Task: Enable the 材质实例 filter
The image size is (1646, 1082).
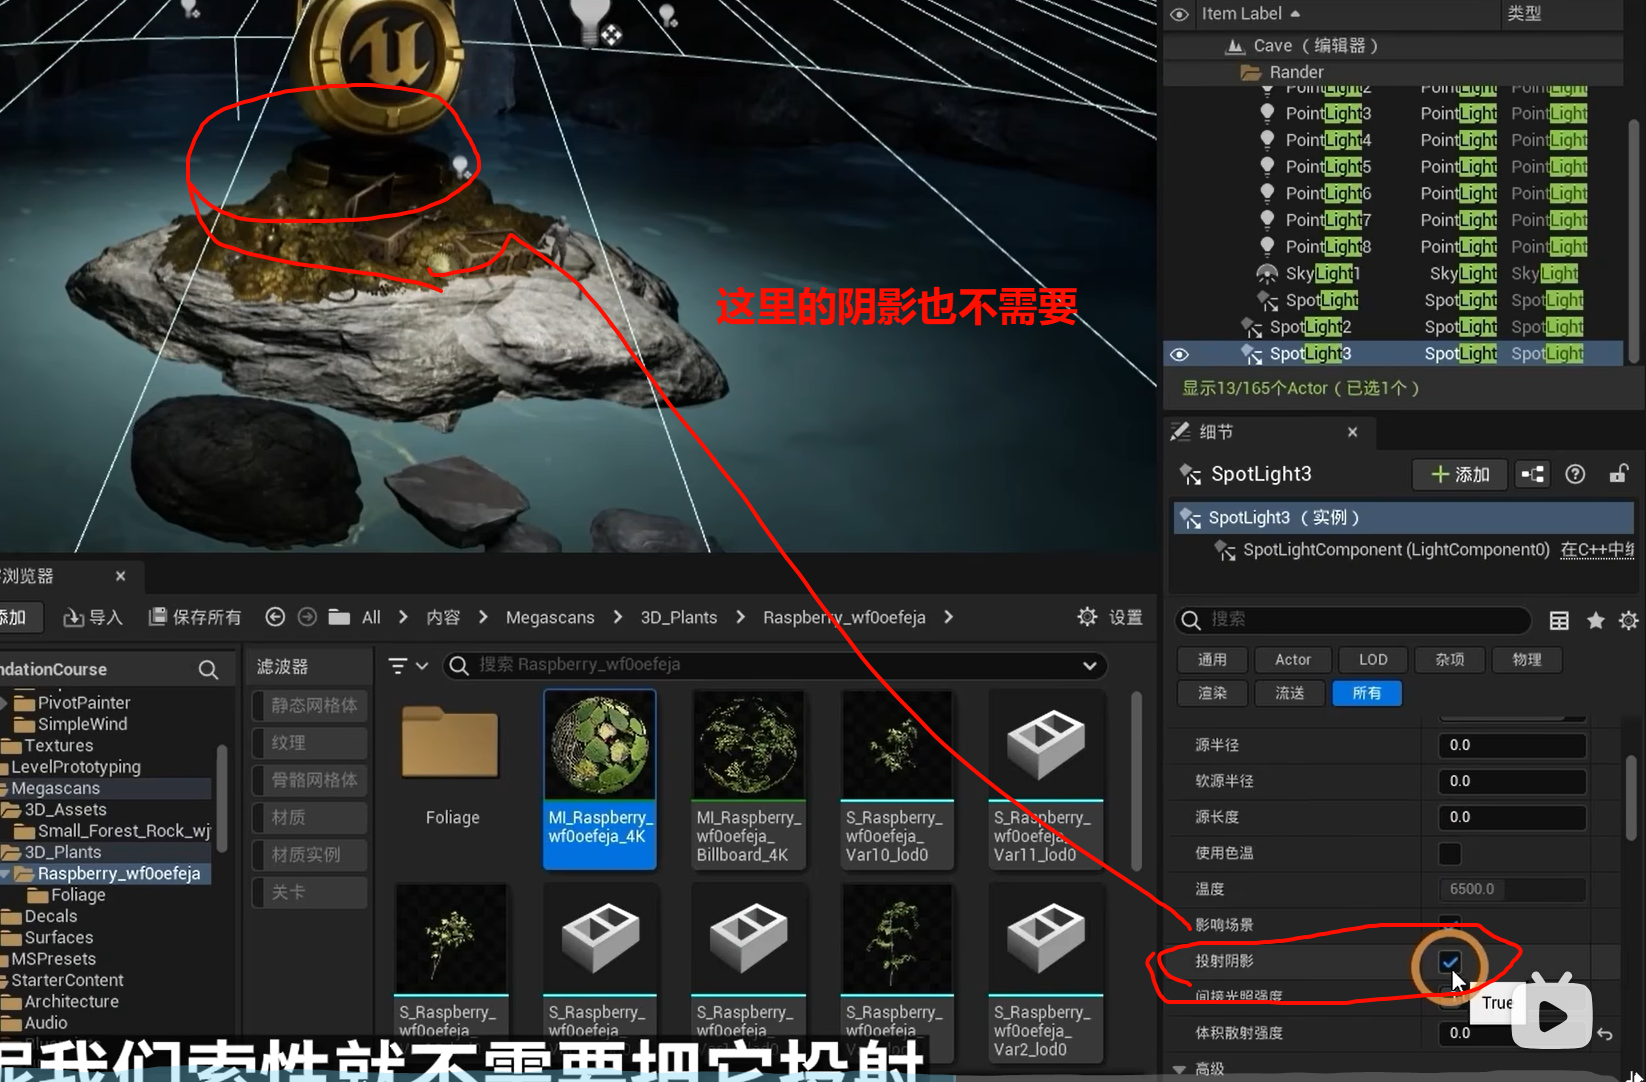Action: (x=310, y=855)
